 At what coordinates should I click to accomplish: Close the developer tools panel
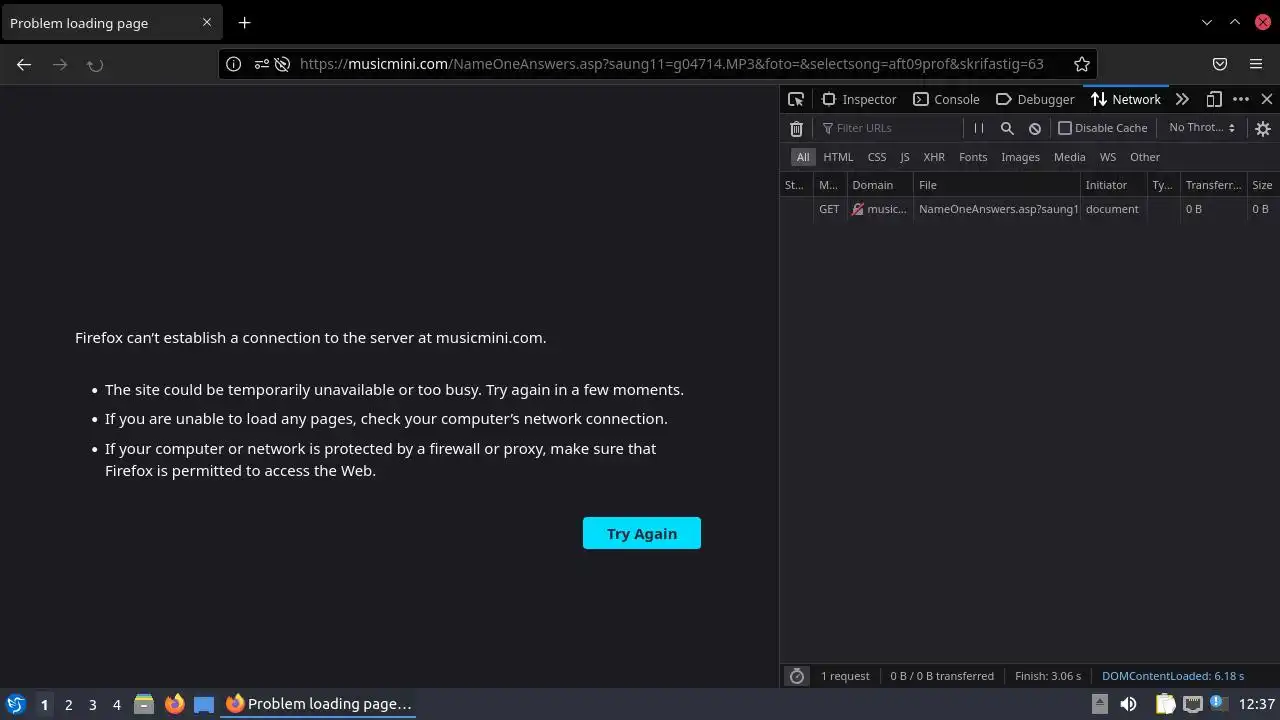pyautogui.click(x=1267, y=99)
